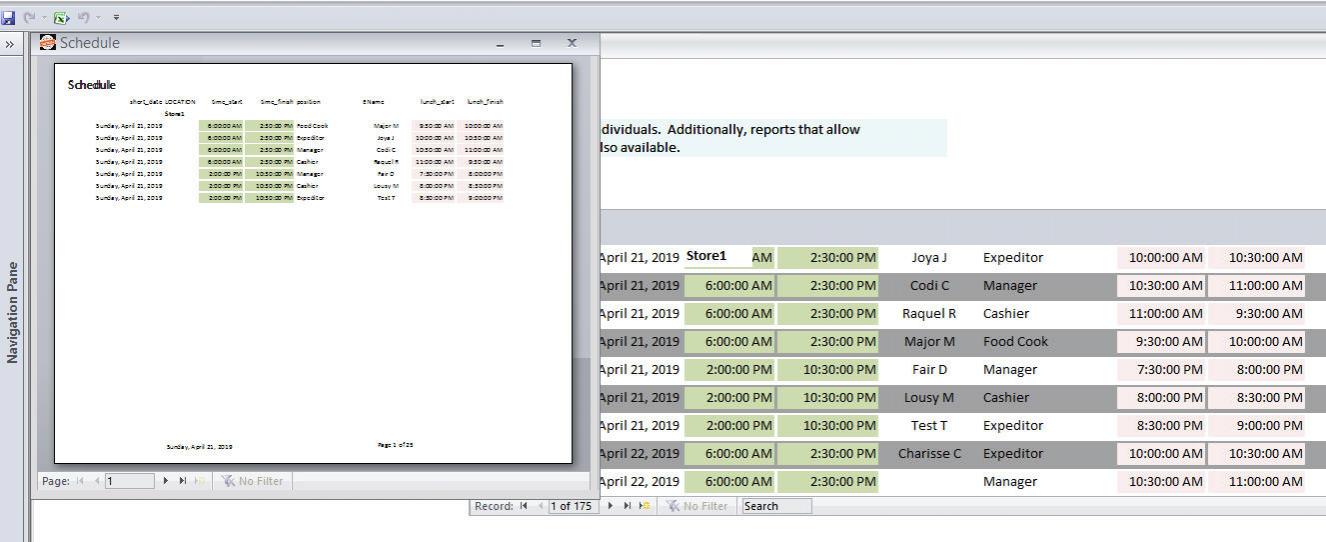The height and width of the screenshot is (542, 1326).
Task: Click the Undo icon in the quick access toolbar
Action: click(85, 17)
